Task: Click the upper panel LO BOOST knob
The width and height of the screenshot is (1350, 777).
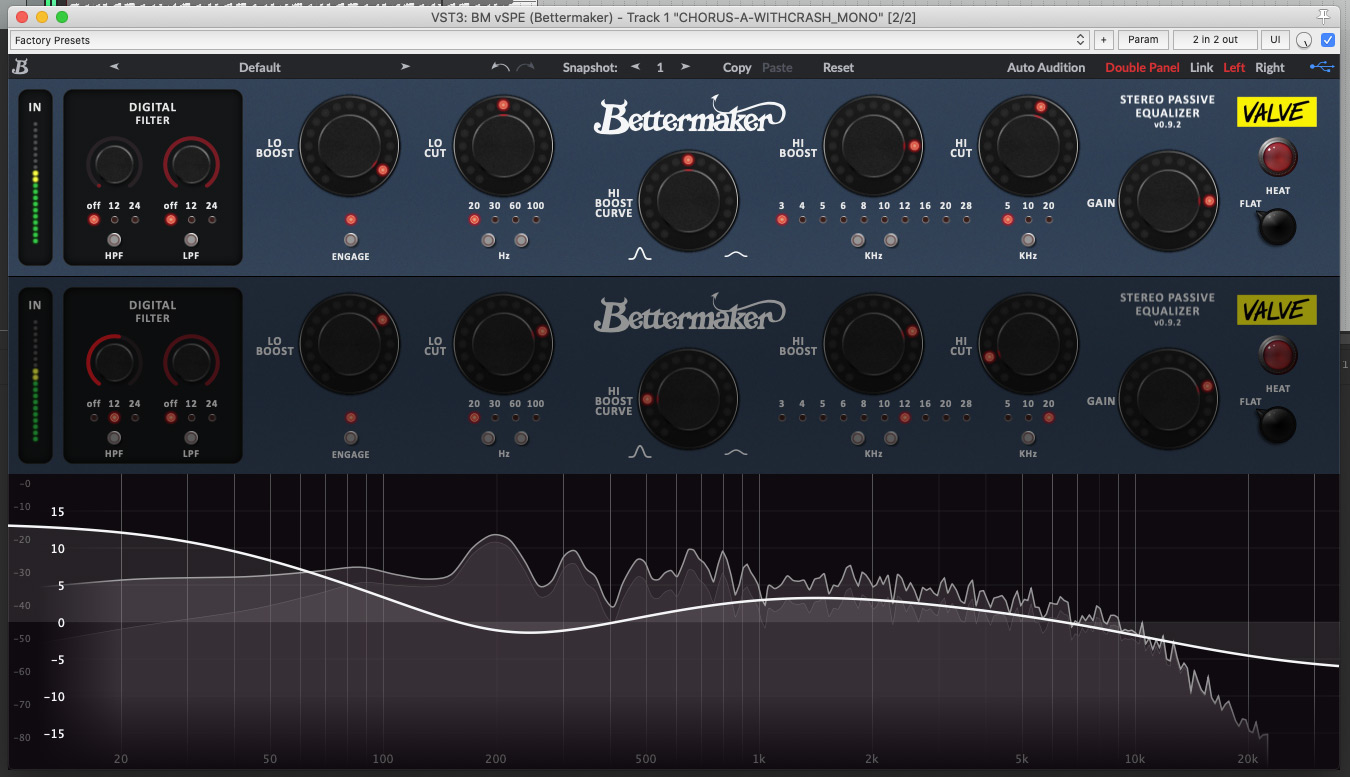Action: pos(350,146)
